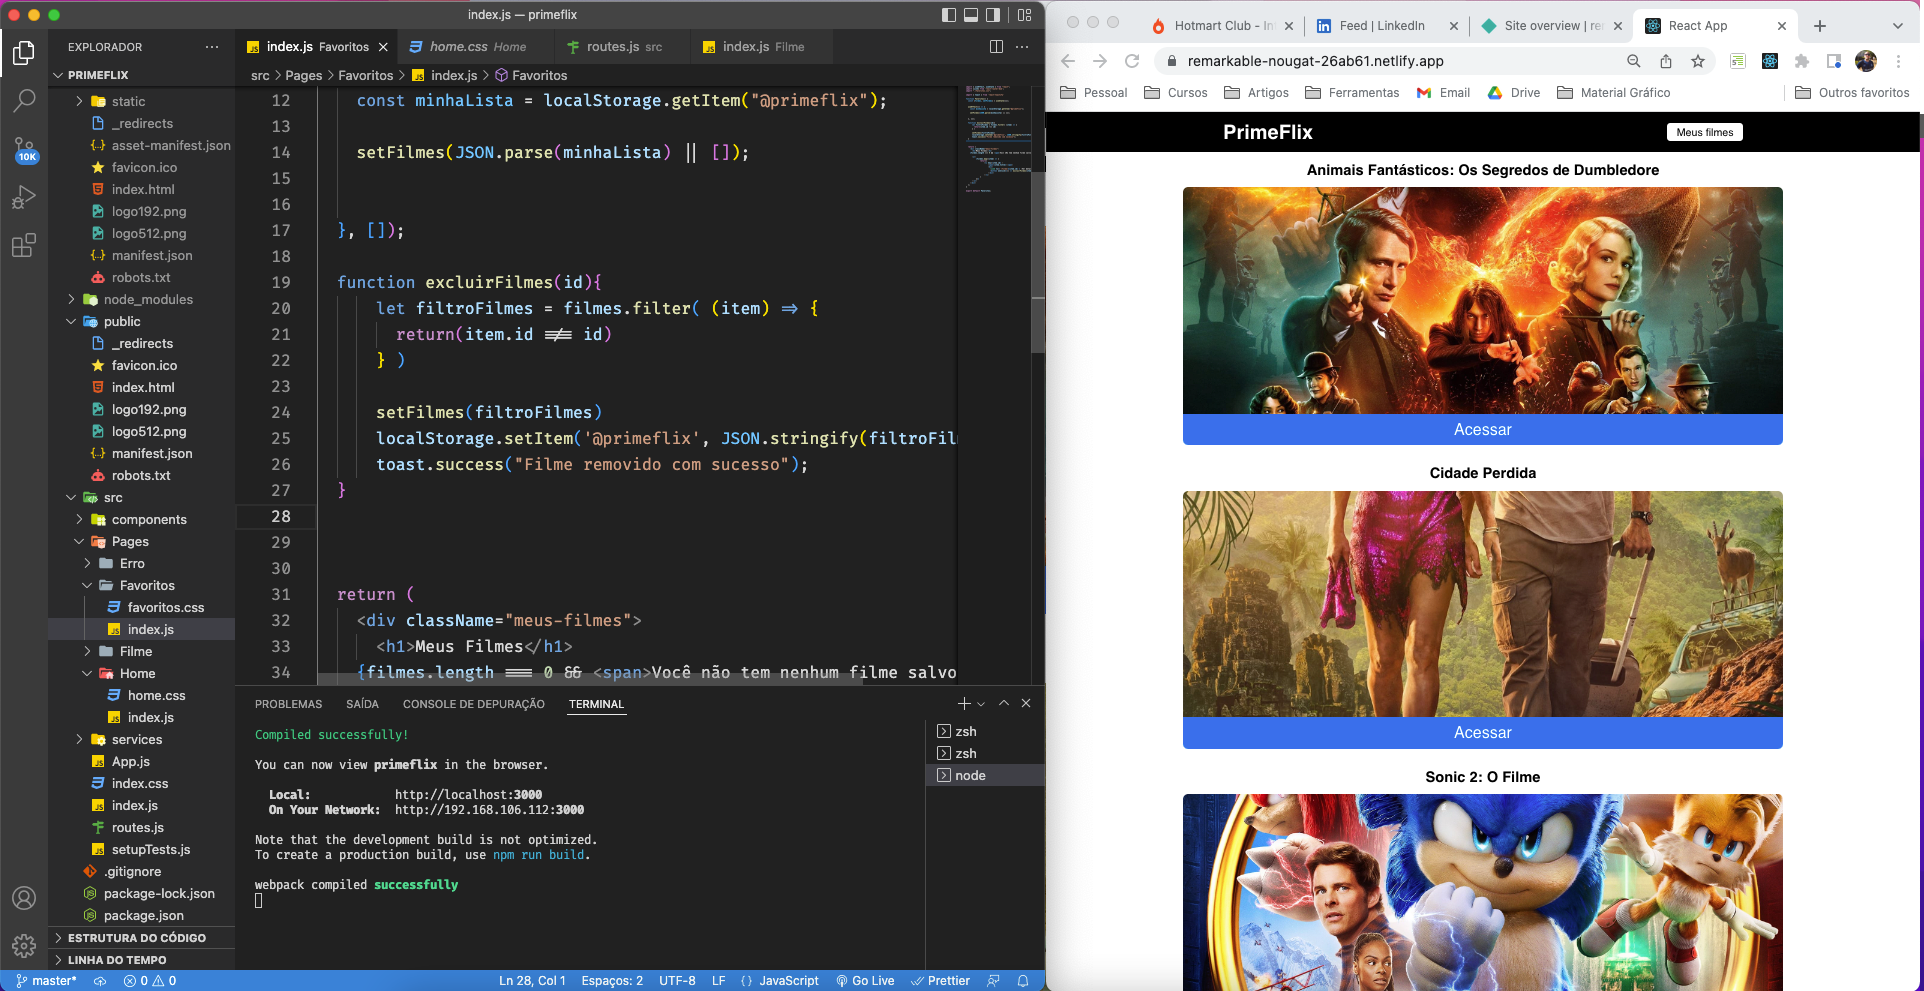
Task: Select the node terminal instance
Action: [x=986, y=775]
